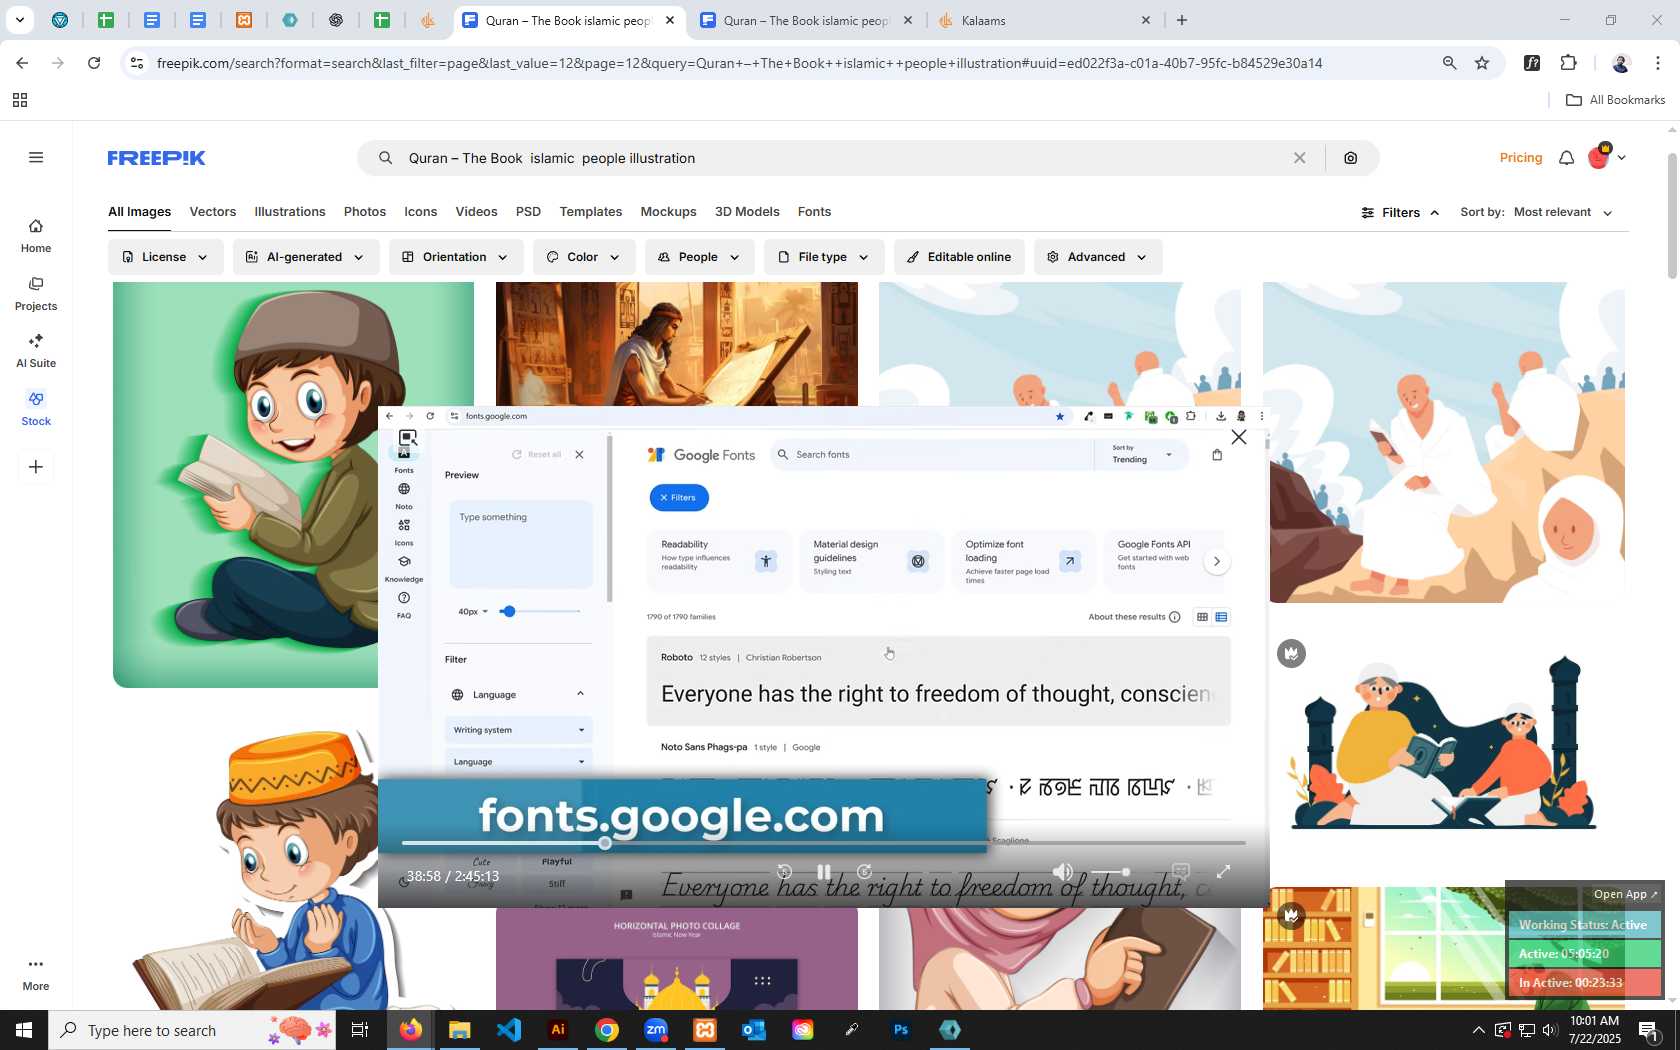Open Projects in the Freepik sidebar
The image size is (1680, 1050).
[36, 294]
